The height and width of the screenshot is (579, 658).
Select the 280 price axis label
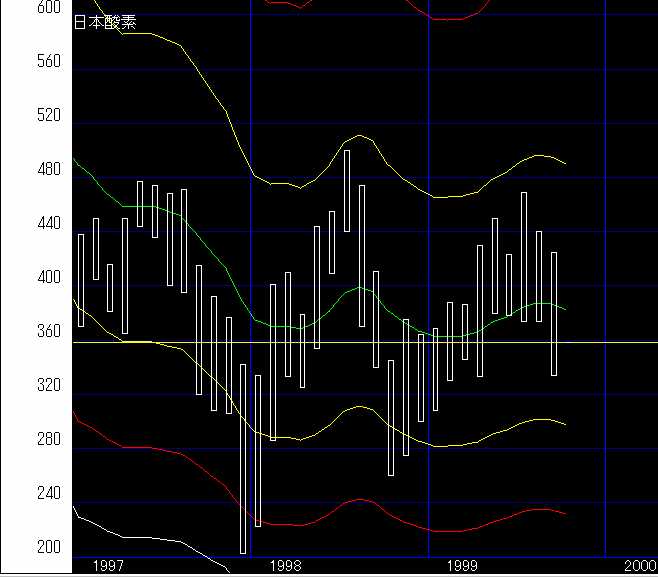pyautogui.click(x=48, y=440)
